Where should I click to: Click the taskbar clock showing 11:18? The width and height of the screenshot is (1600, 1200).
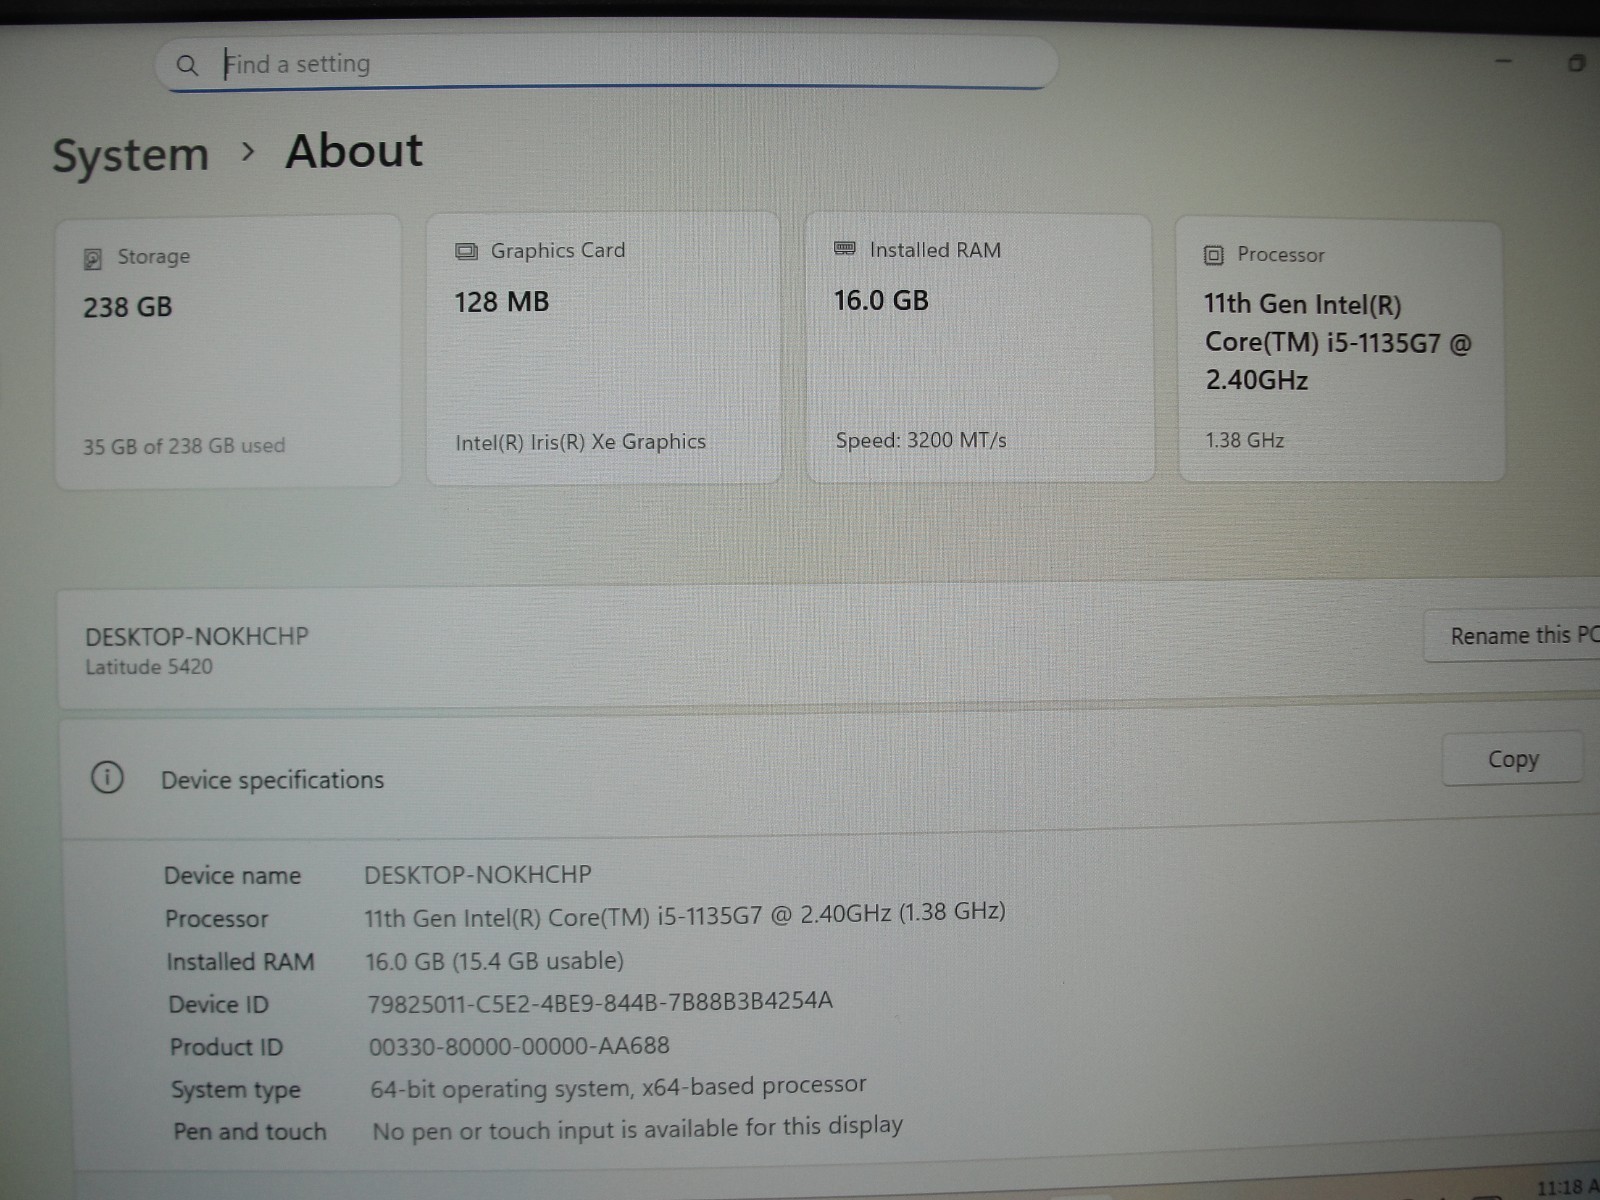tap(1567, 1187)
